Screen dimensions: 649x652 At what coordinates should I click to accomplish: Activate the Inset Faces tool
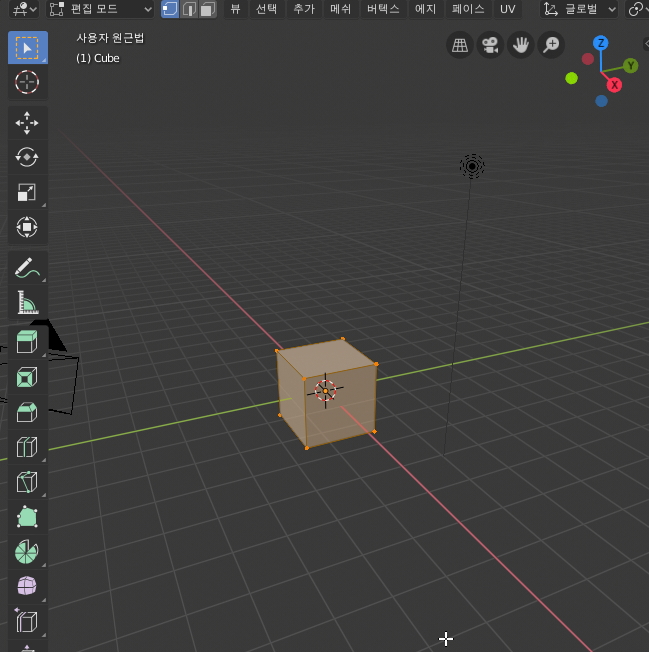[x=27, y=377]
